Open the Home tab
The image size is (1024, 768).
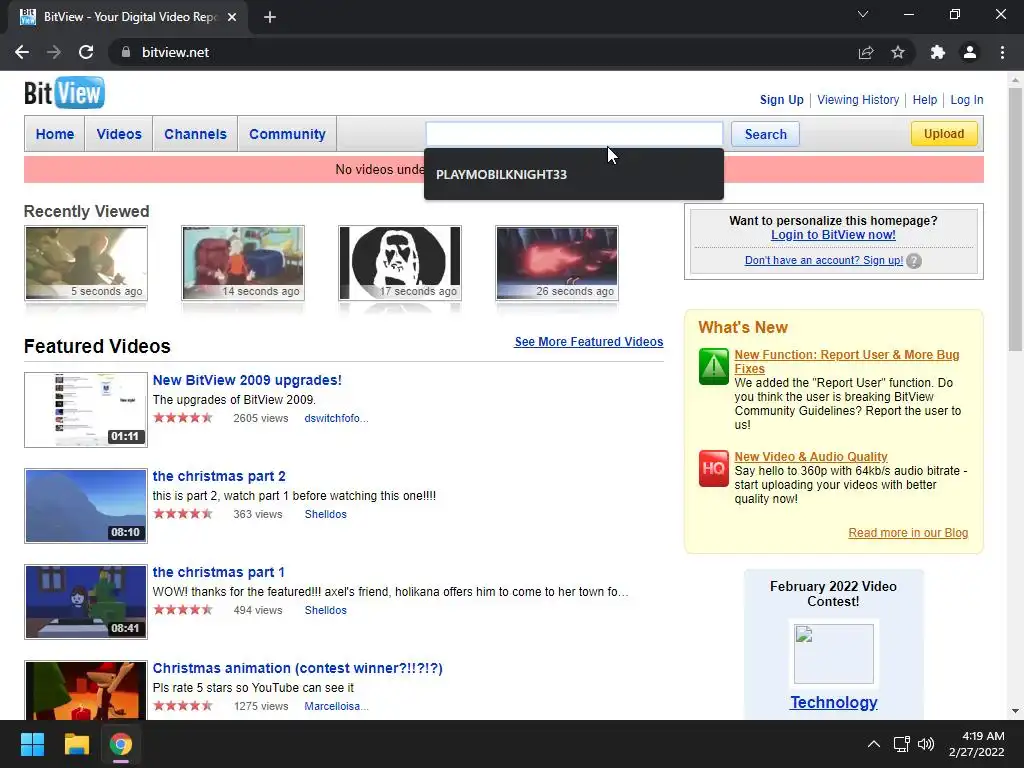point(55,134)
